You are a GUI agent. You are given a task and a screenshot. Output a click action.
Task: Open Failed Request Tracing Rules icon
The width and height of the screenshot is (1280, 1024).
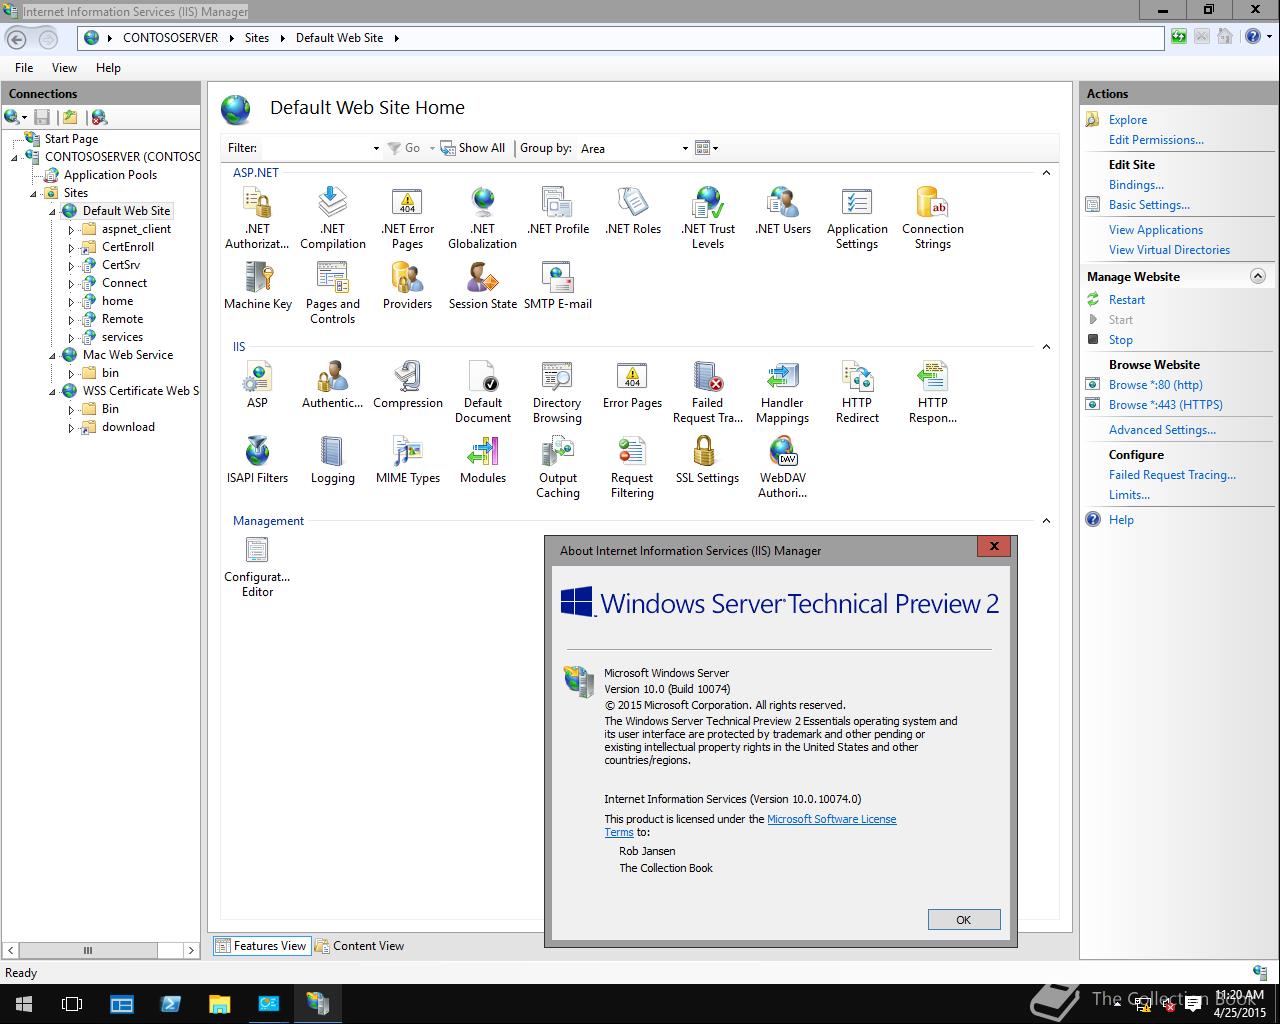[707, 392]
